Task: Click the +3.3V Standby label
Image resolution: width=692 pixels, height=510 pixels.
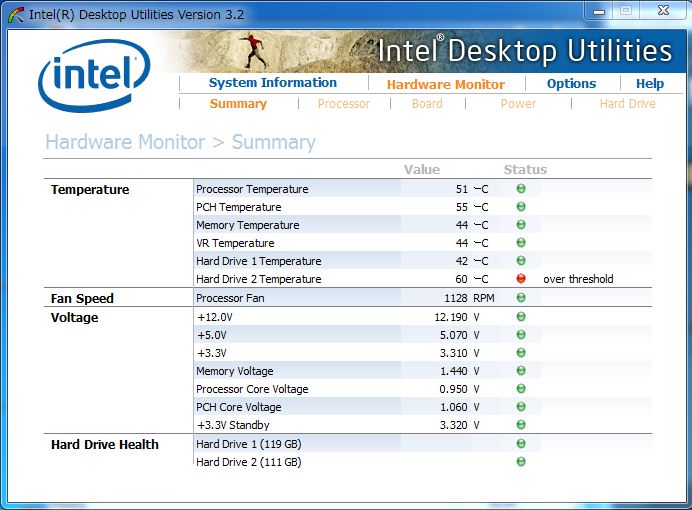Action: pos(233,425)
